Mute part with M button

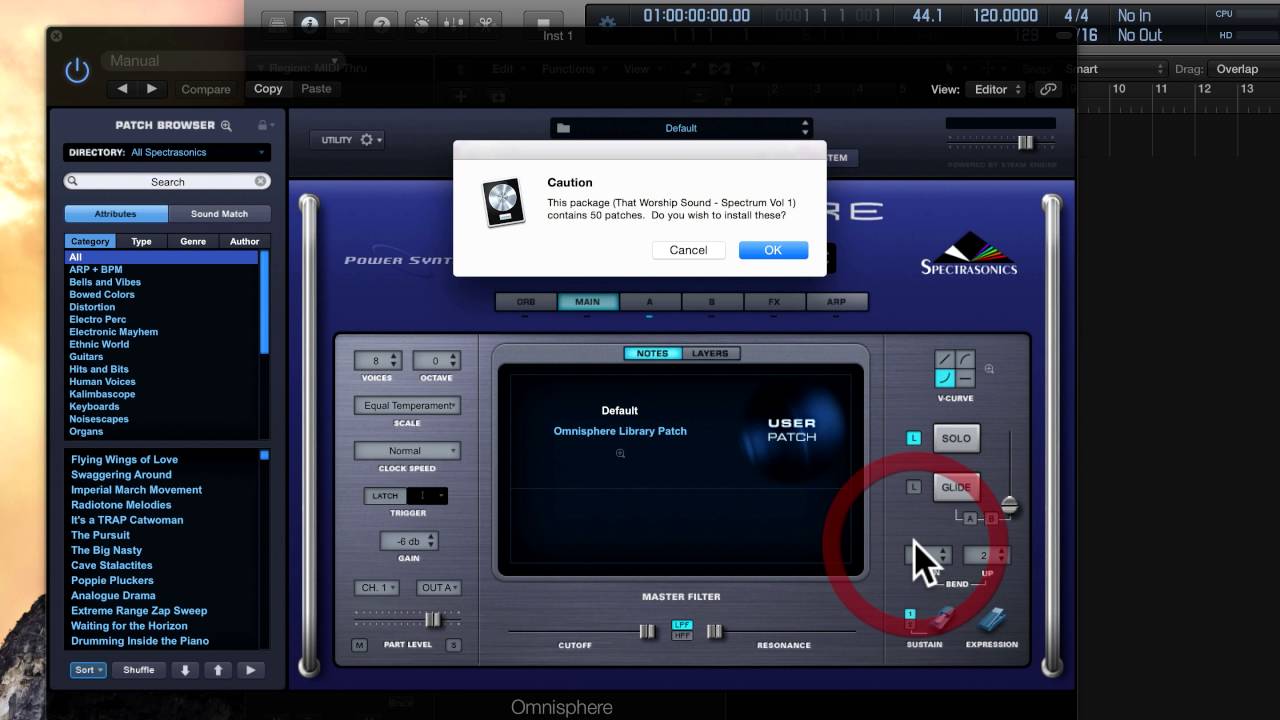(359, 645)
